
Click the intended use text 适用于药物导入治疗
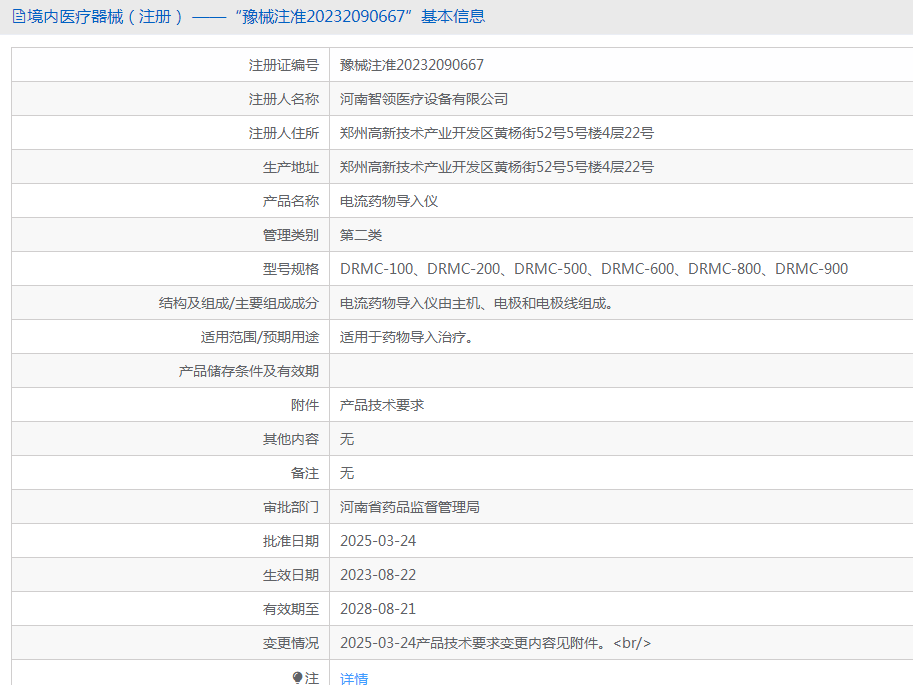tap(406, 337)
